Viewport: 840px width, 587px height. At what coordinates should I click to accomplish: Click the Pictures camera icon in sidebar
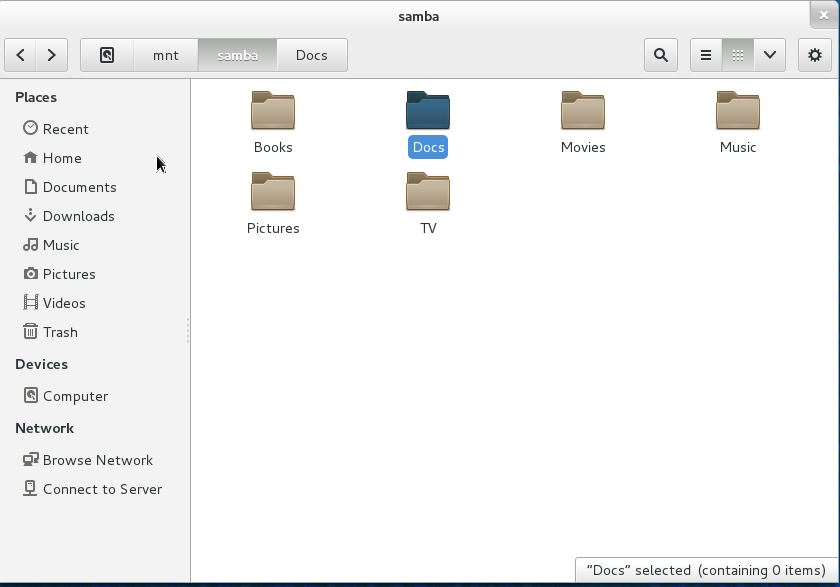point(31,274)
